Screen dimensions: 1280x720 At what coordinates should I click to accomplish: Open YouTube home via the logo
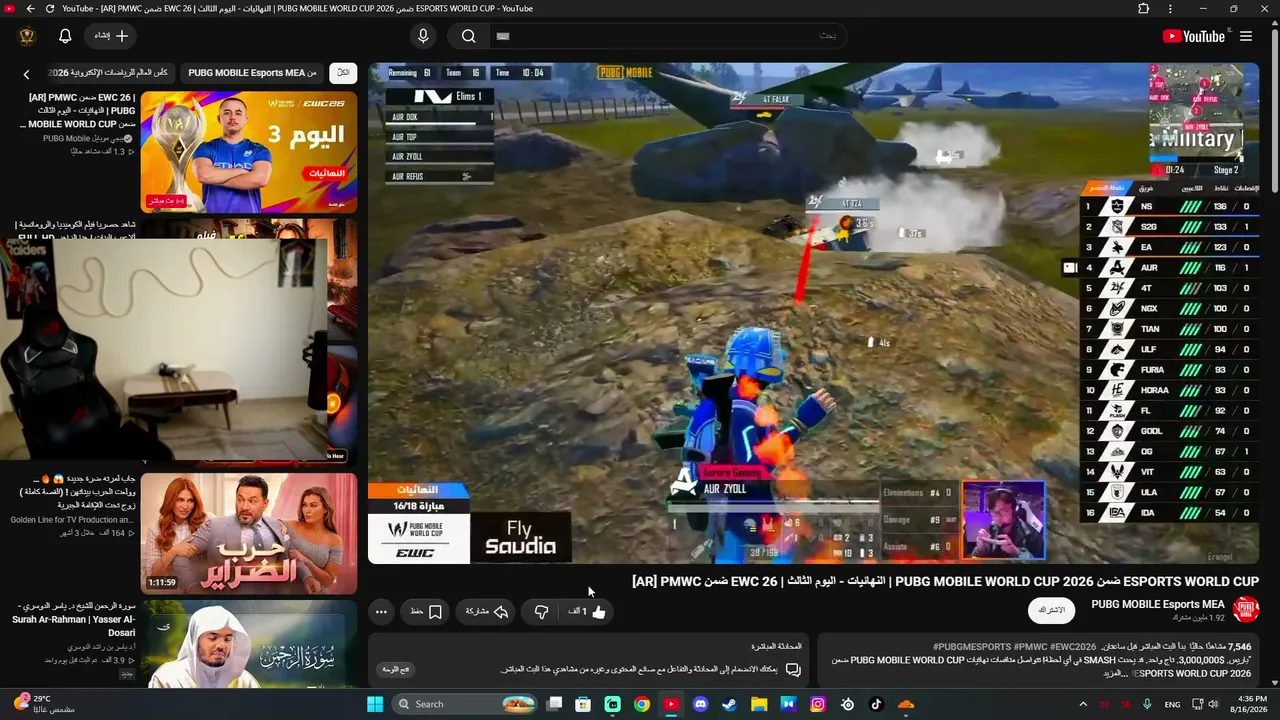pos(1193,36)
